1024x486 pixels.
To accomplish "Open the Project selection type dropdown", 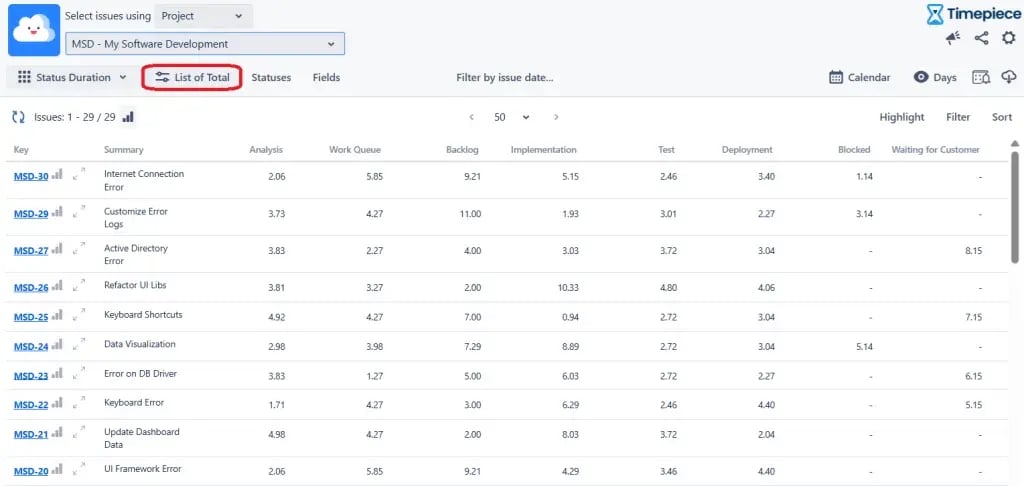I will tap(203, 16).
